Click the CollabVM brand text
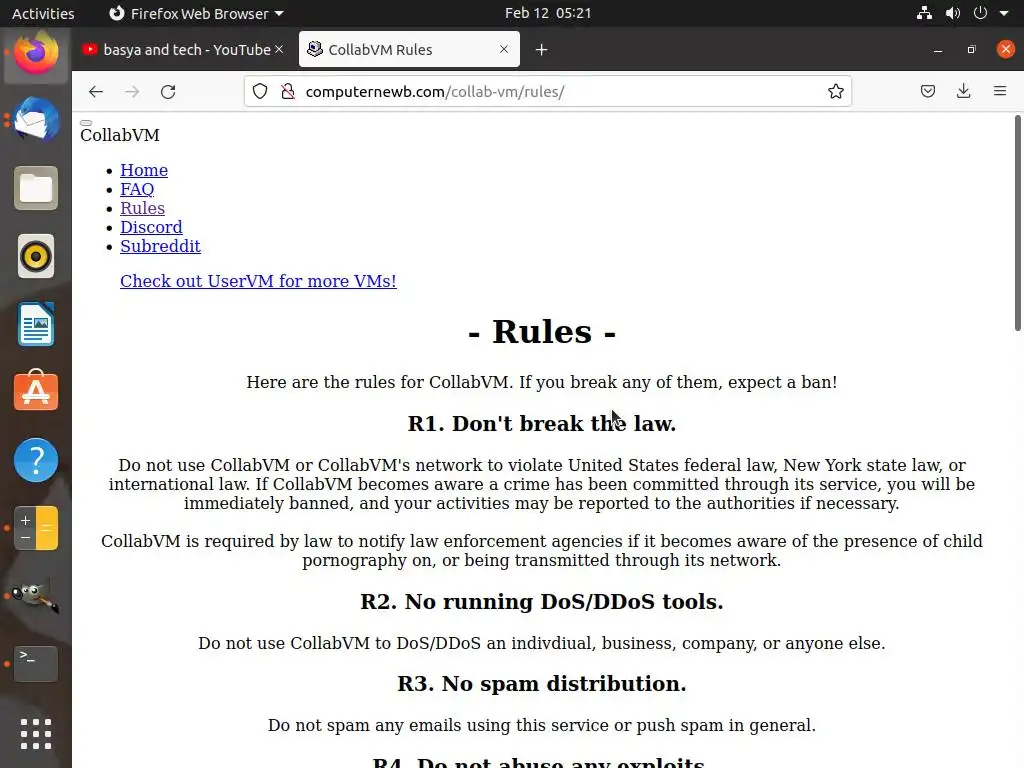 point(120,135)
